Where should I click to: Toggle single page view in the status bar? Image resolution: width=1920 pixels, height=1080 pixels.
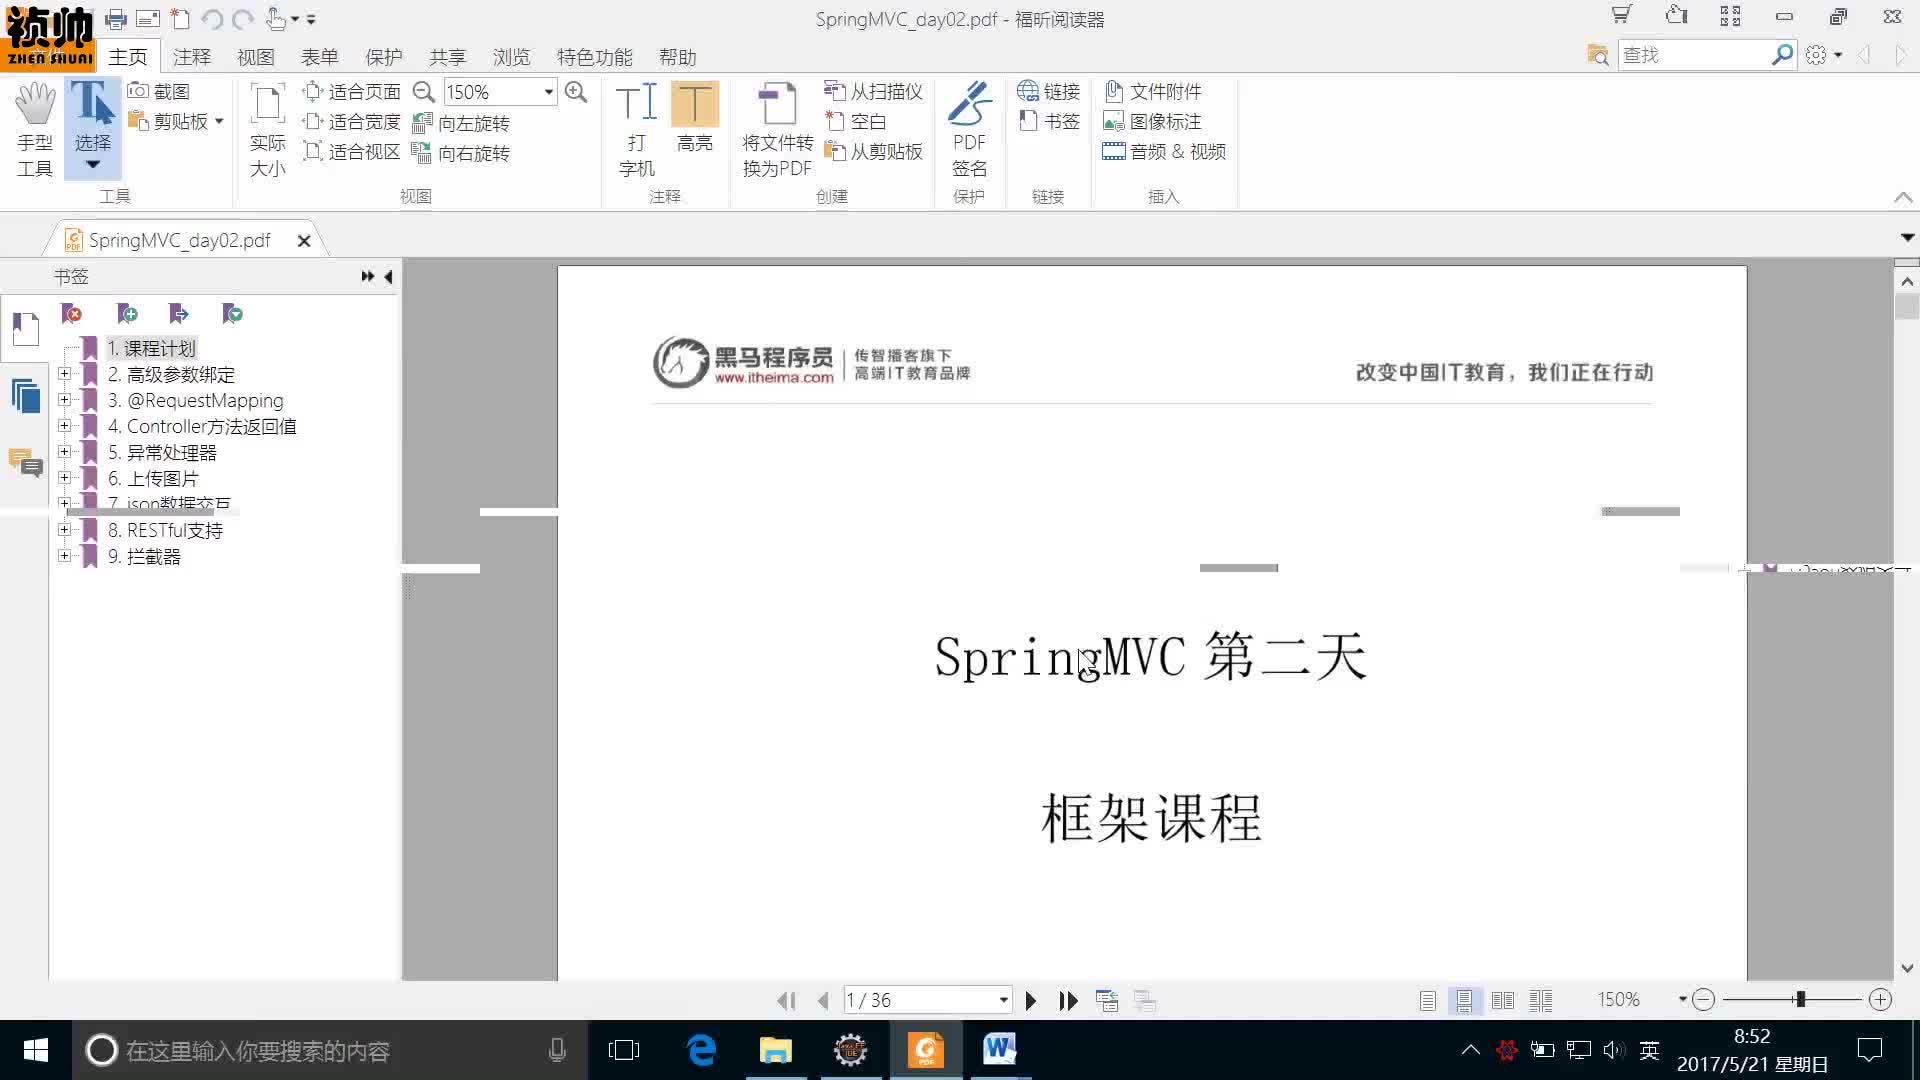point(1428,1000)
